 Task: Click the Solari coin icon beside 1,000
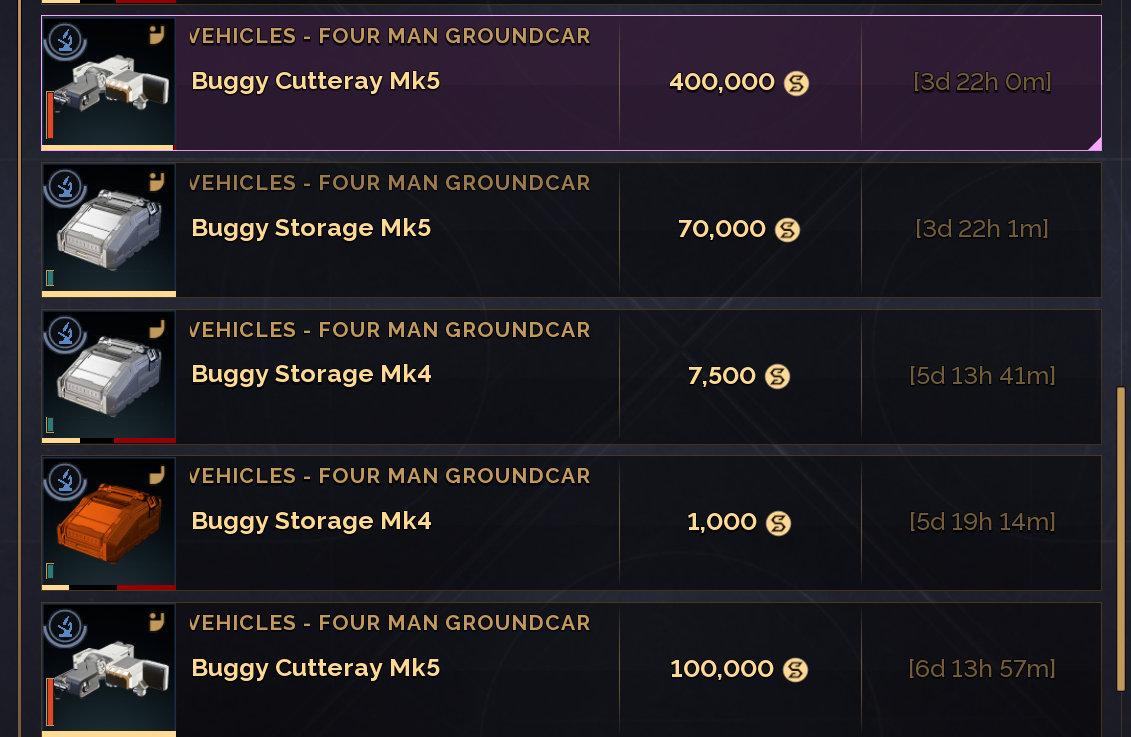(x=778, y=523)
